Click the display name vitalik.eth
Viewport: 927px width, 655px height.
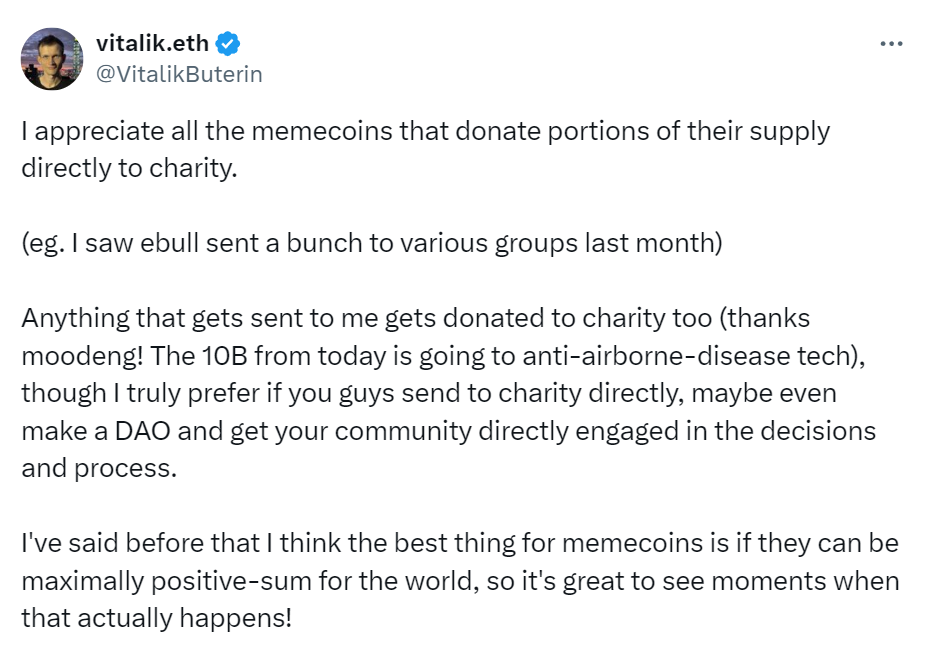[153, 43]
